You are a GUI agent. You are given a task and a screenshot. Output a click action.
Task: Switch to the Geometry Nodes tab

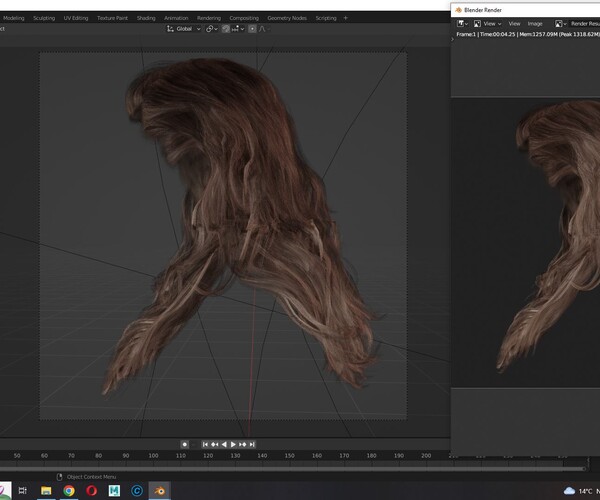point(287,18)
